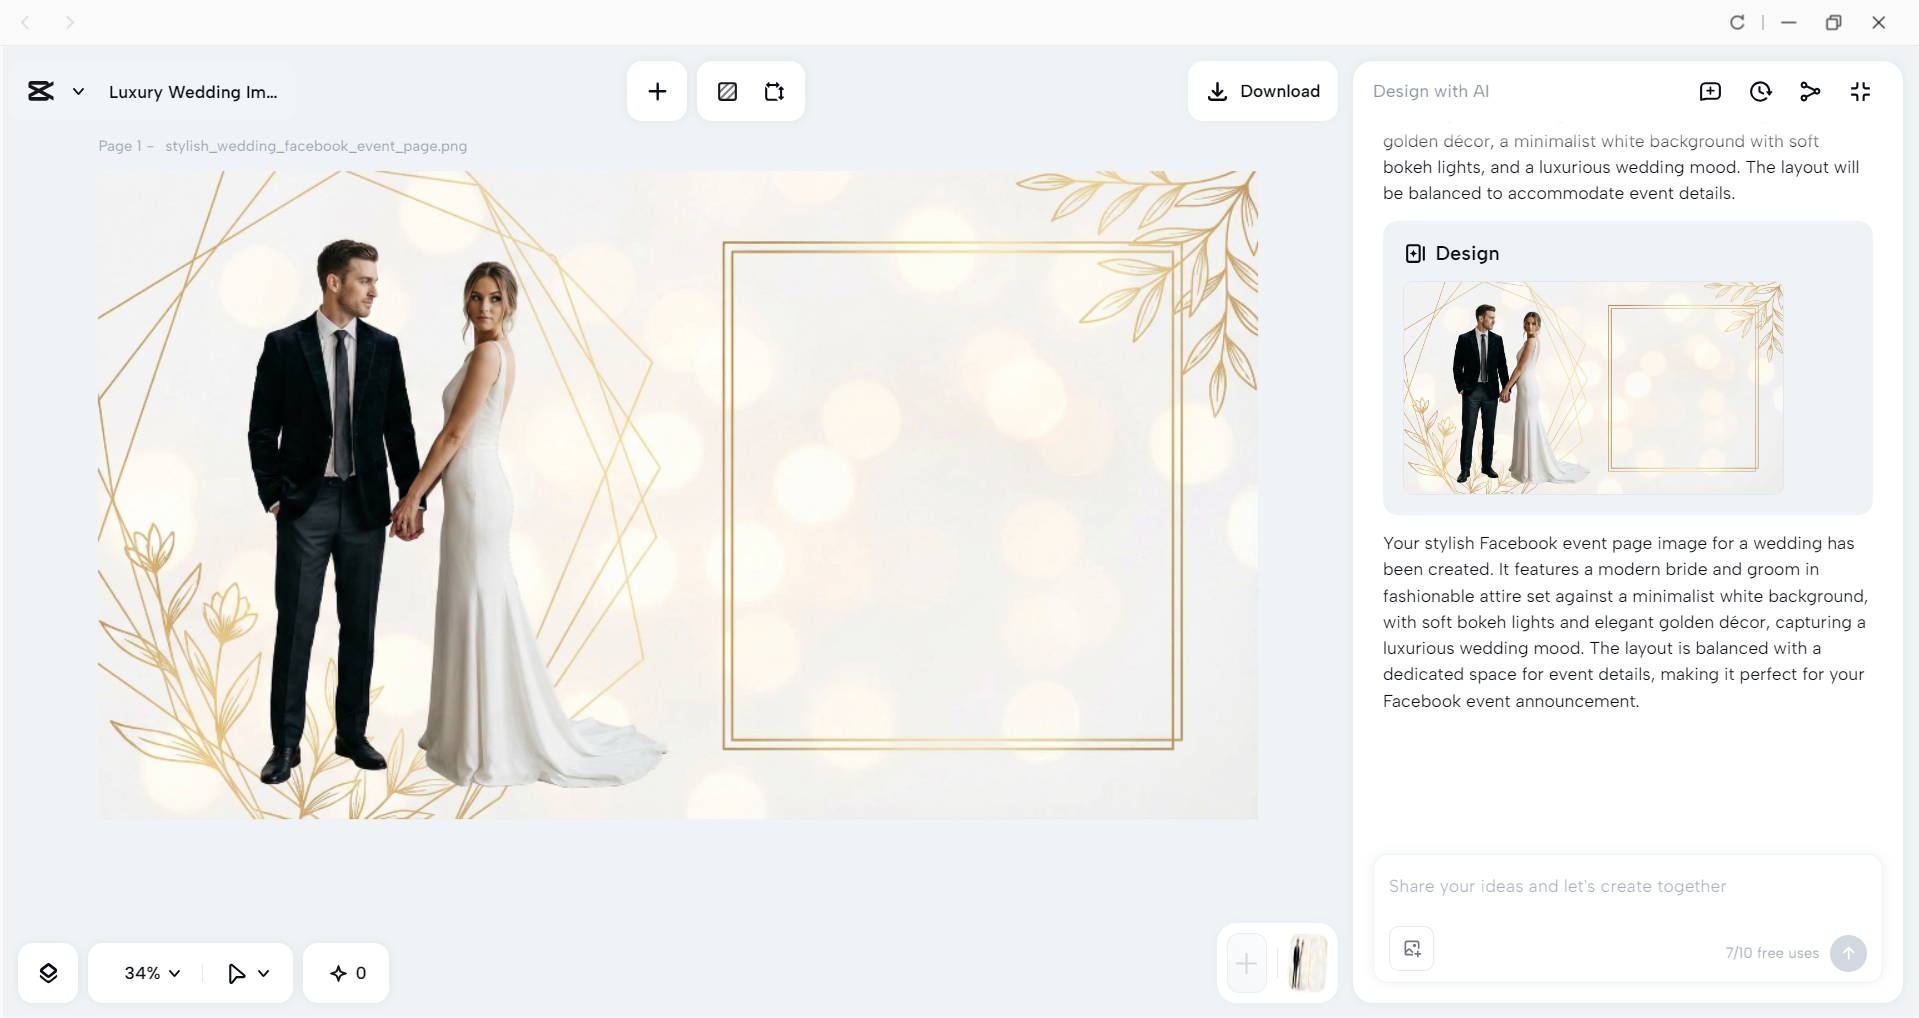Open the AI generated Design thumbnail preview
The image size is (1919, 1018).
(1593, 388)
